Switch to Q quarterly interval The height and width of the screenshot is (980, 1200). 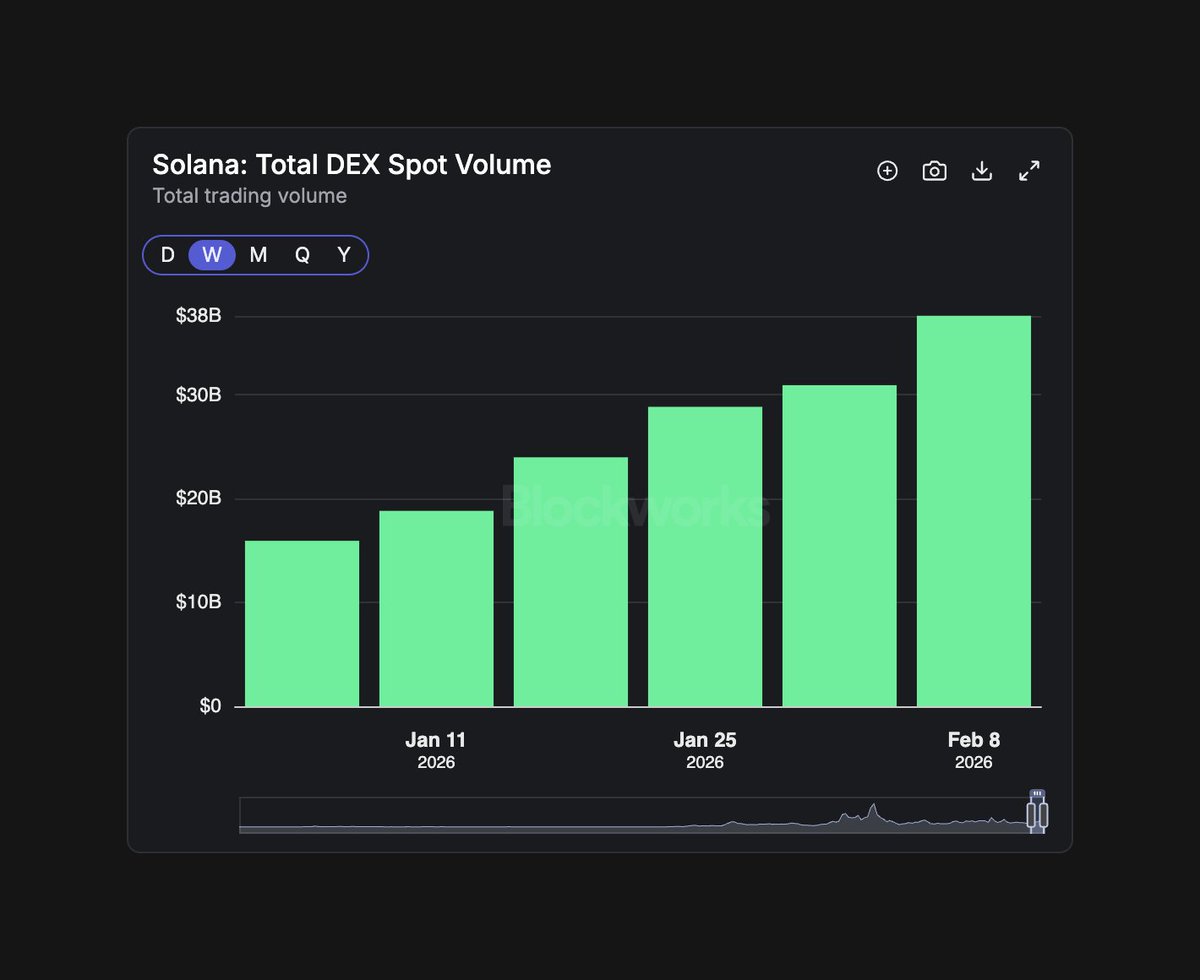[x=302, y=255]
